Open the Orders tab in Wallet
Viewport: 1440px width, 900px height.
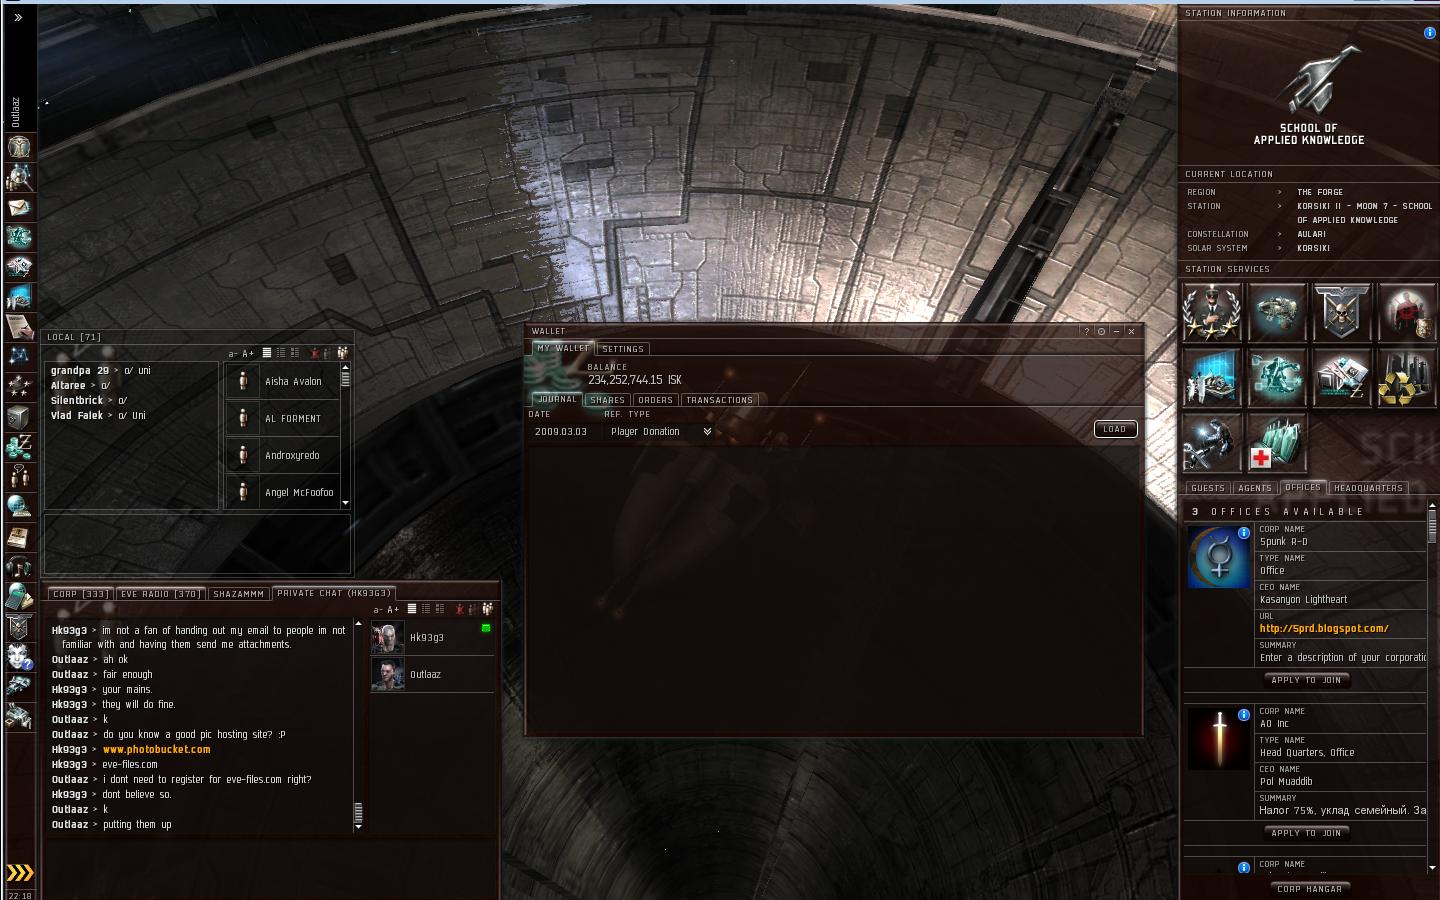pos(655,400)
